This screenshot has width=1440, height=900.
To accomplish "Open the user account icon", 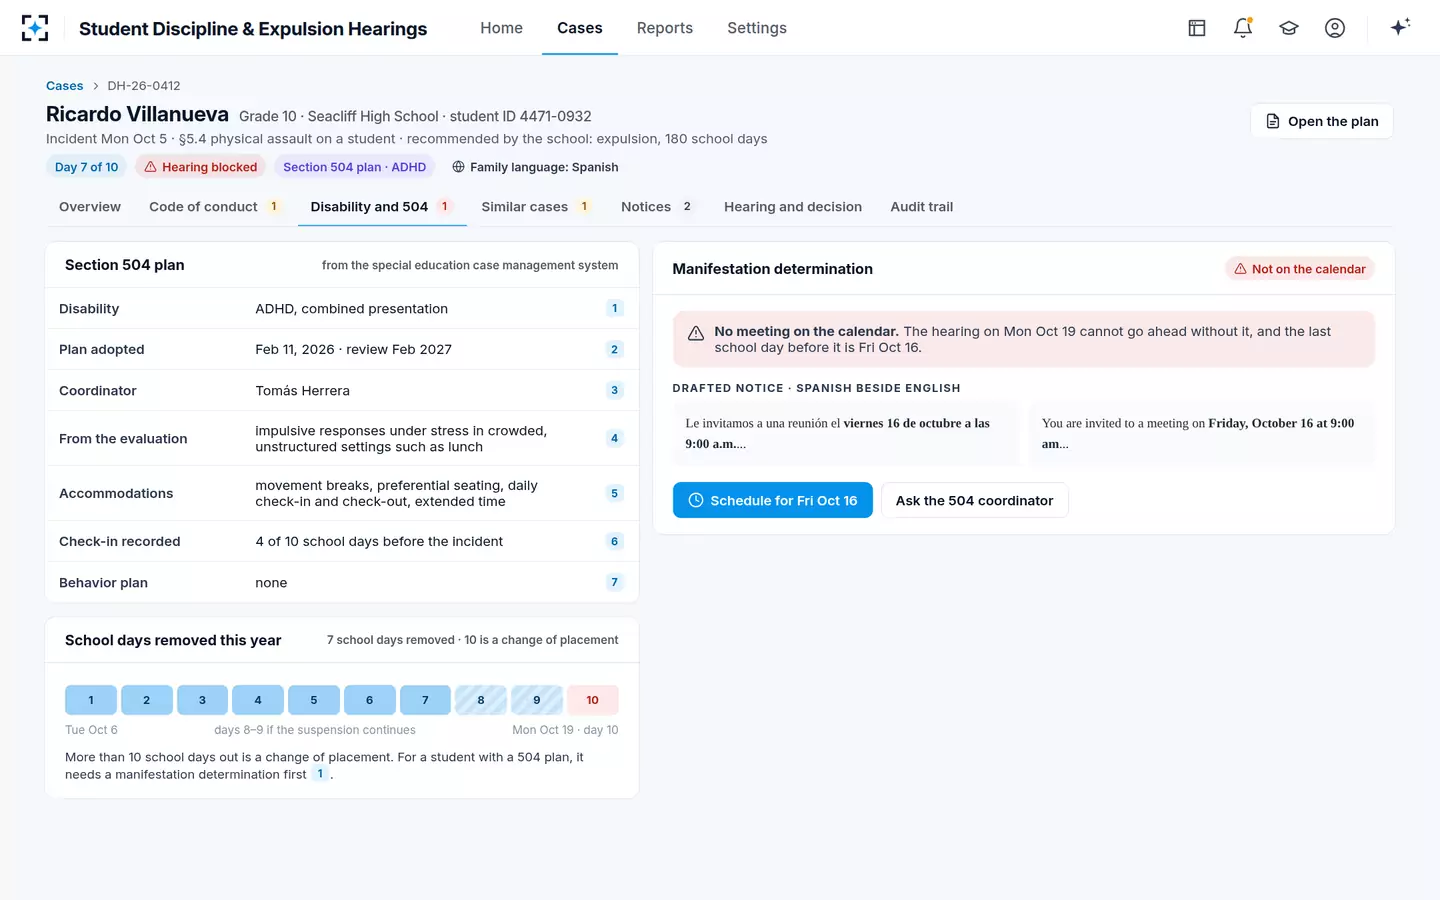I will click(x=1335, y=28).
